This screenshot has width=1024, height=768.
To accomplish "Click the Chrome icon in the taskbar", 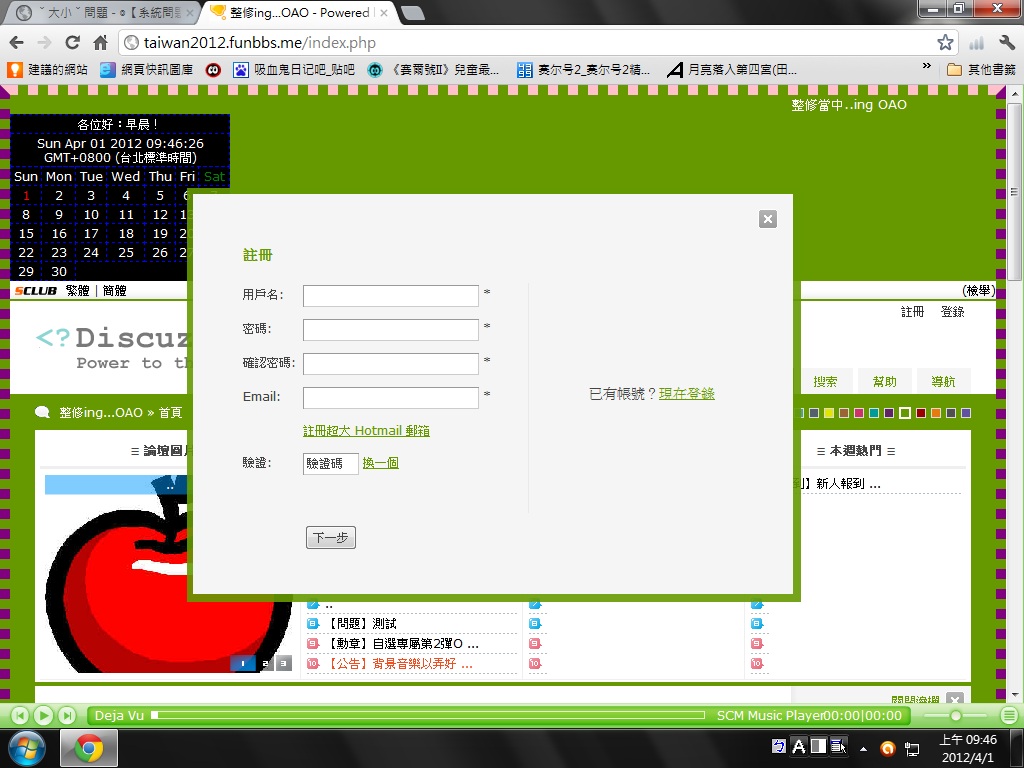I will click(89, 747).
